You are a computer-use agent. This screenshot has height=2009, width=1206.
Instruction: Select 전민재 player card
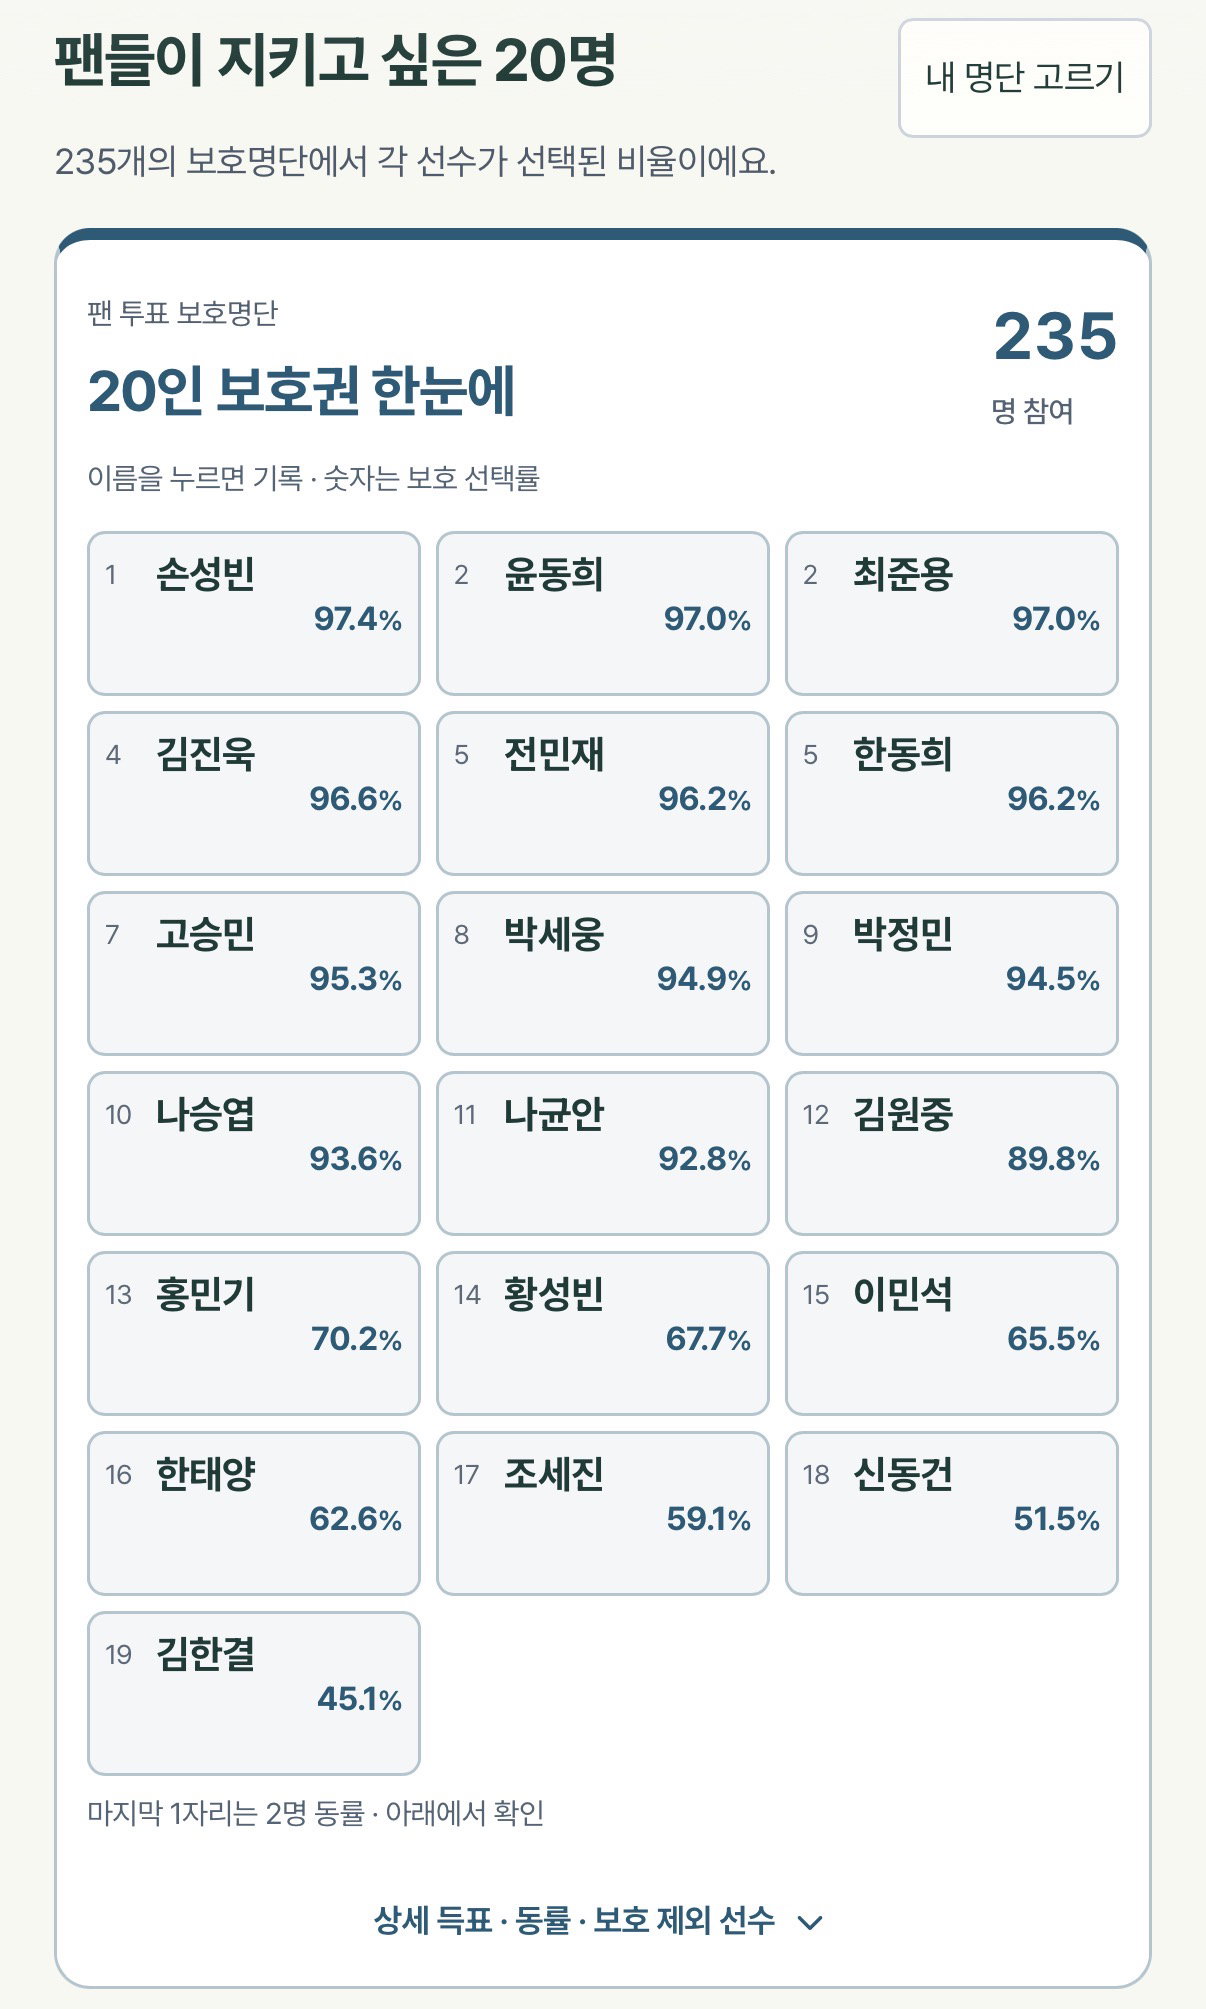click(x=603, y=793)
